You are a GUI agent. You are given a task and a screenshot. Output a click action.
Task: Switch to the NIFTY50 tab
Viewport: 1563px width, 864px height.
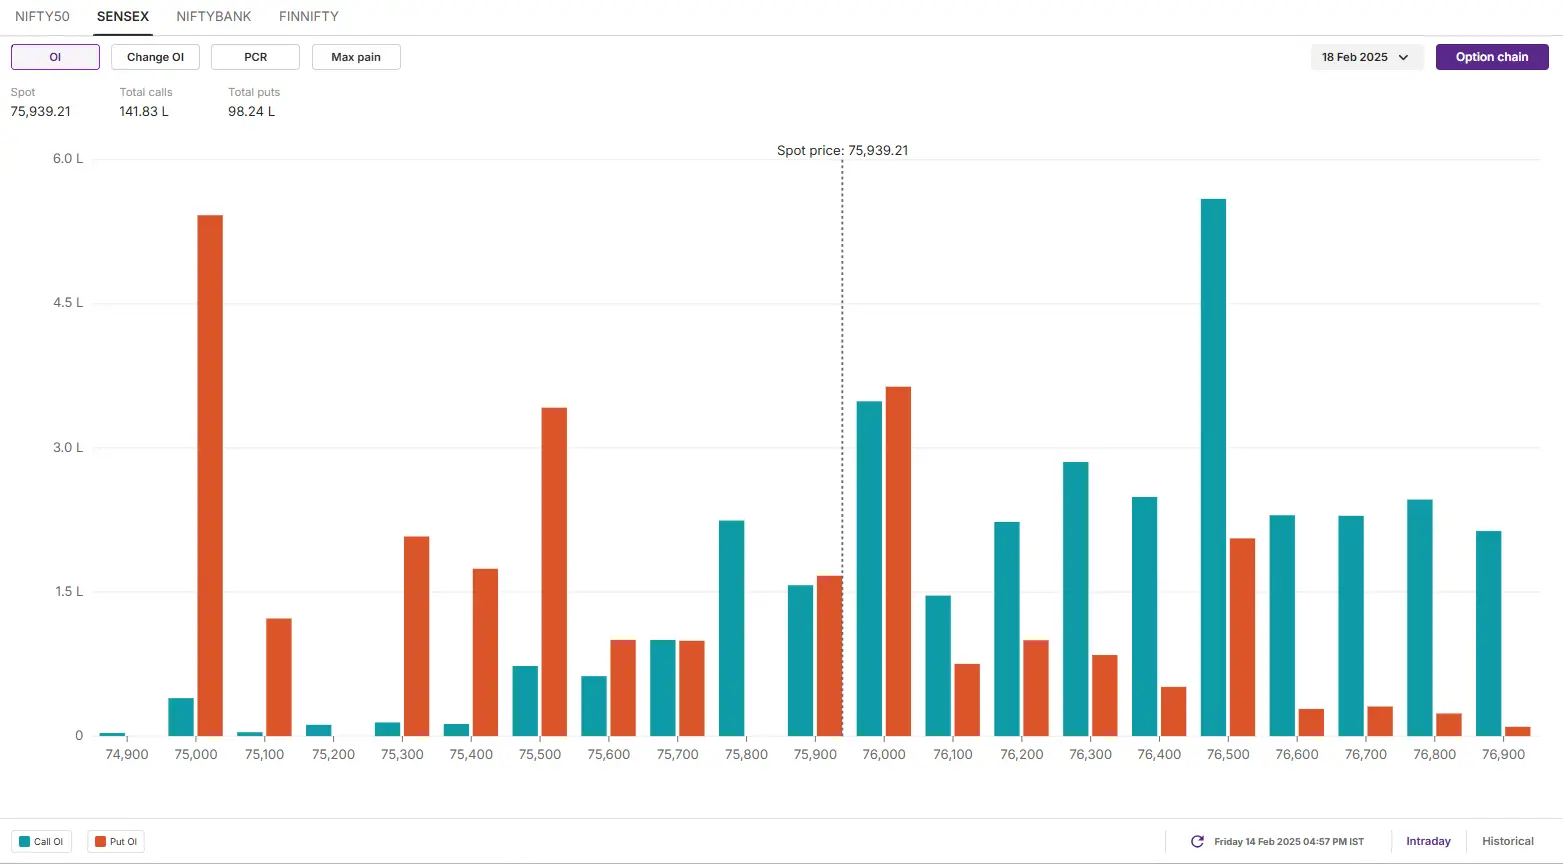click(42, 16)
